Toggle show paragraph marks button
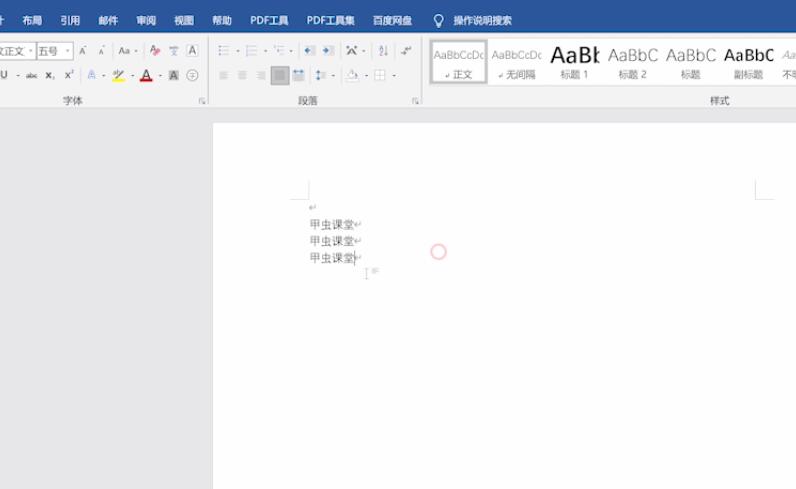Viewport: 796px width, 489px height. pyautogui.click(x=406, y=51)
